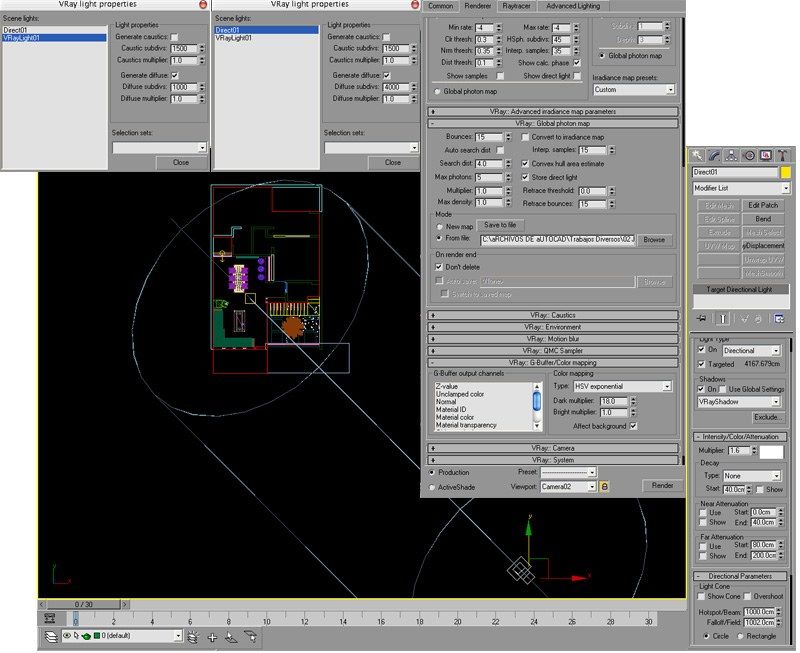Click Make Unique icon in modifier stack
The height and width of the screenshot is (653, 800).
pyautogui.click(x=744, y=319)
